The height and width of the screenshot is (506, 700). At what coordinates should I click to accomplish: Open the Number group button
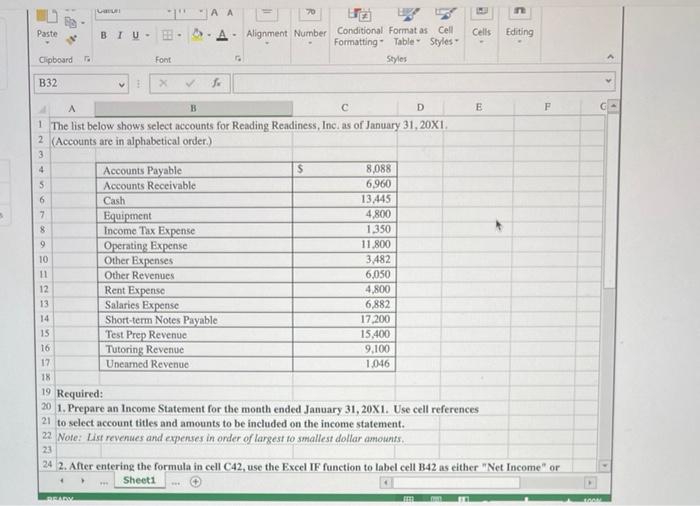[310, 28]
